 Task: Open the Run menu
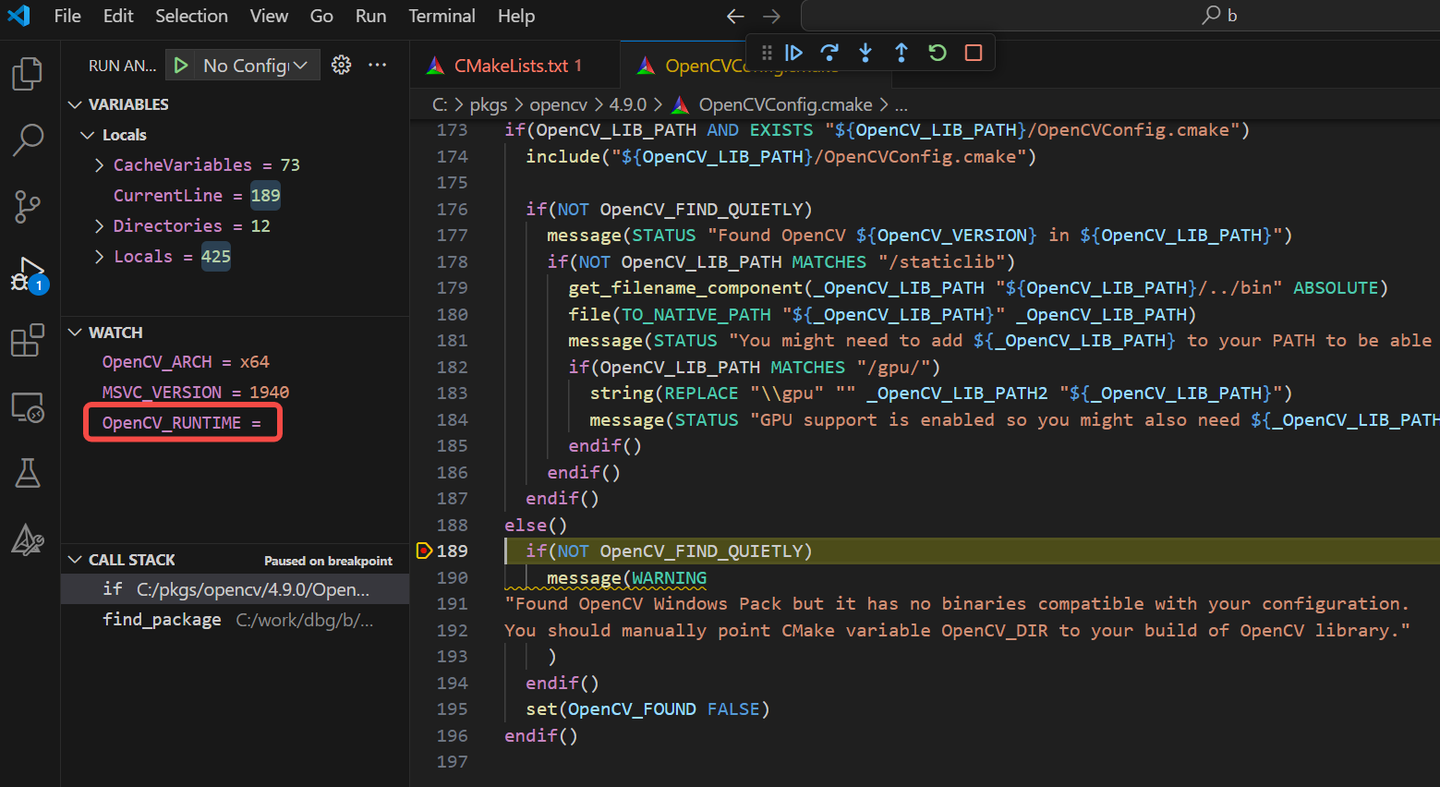pyautogui.click(x=370, y=16)
